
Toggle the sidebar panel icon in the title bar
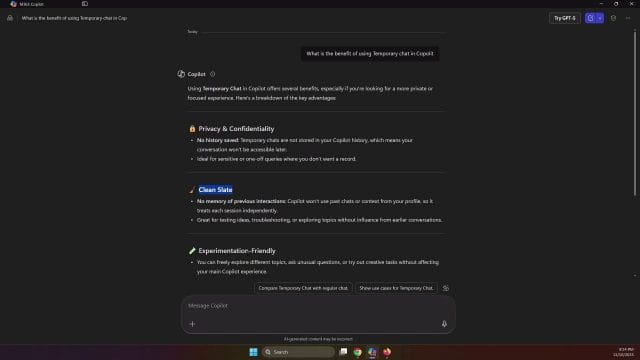84,4
